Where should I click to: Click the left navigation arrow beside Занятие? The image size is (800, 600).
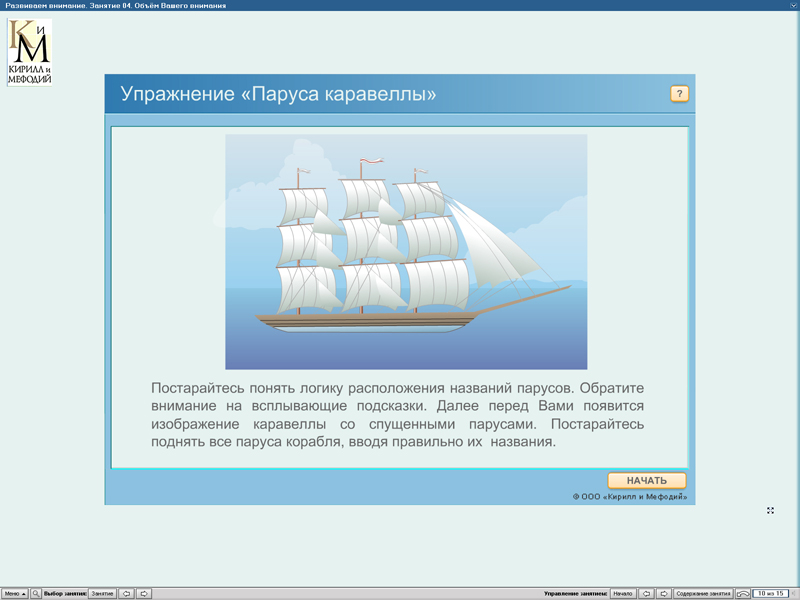126,592
